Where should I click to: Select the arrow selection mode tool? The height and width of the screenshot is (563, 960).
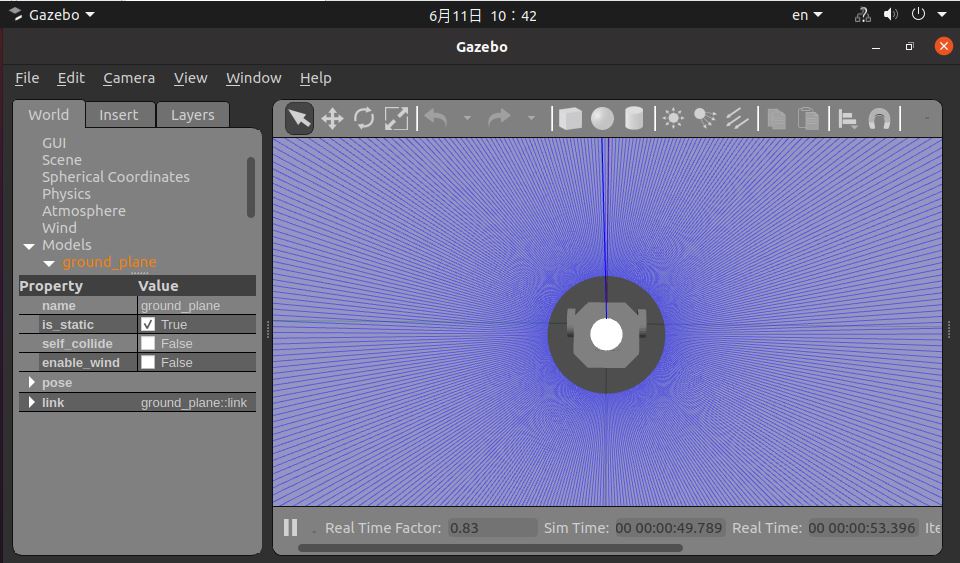click(x=299, y=118)
